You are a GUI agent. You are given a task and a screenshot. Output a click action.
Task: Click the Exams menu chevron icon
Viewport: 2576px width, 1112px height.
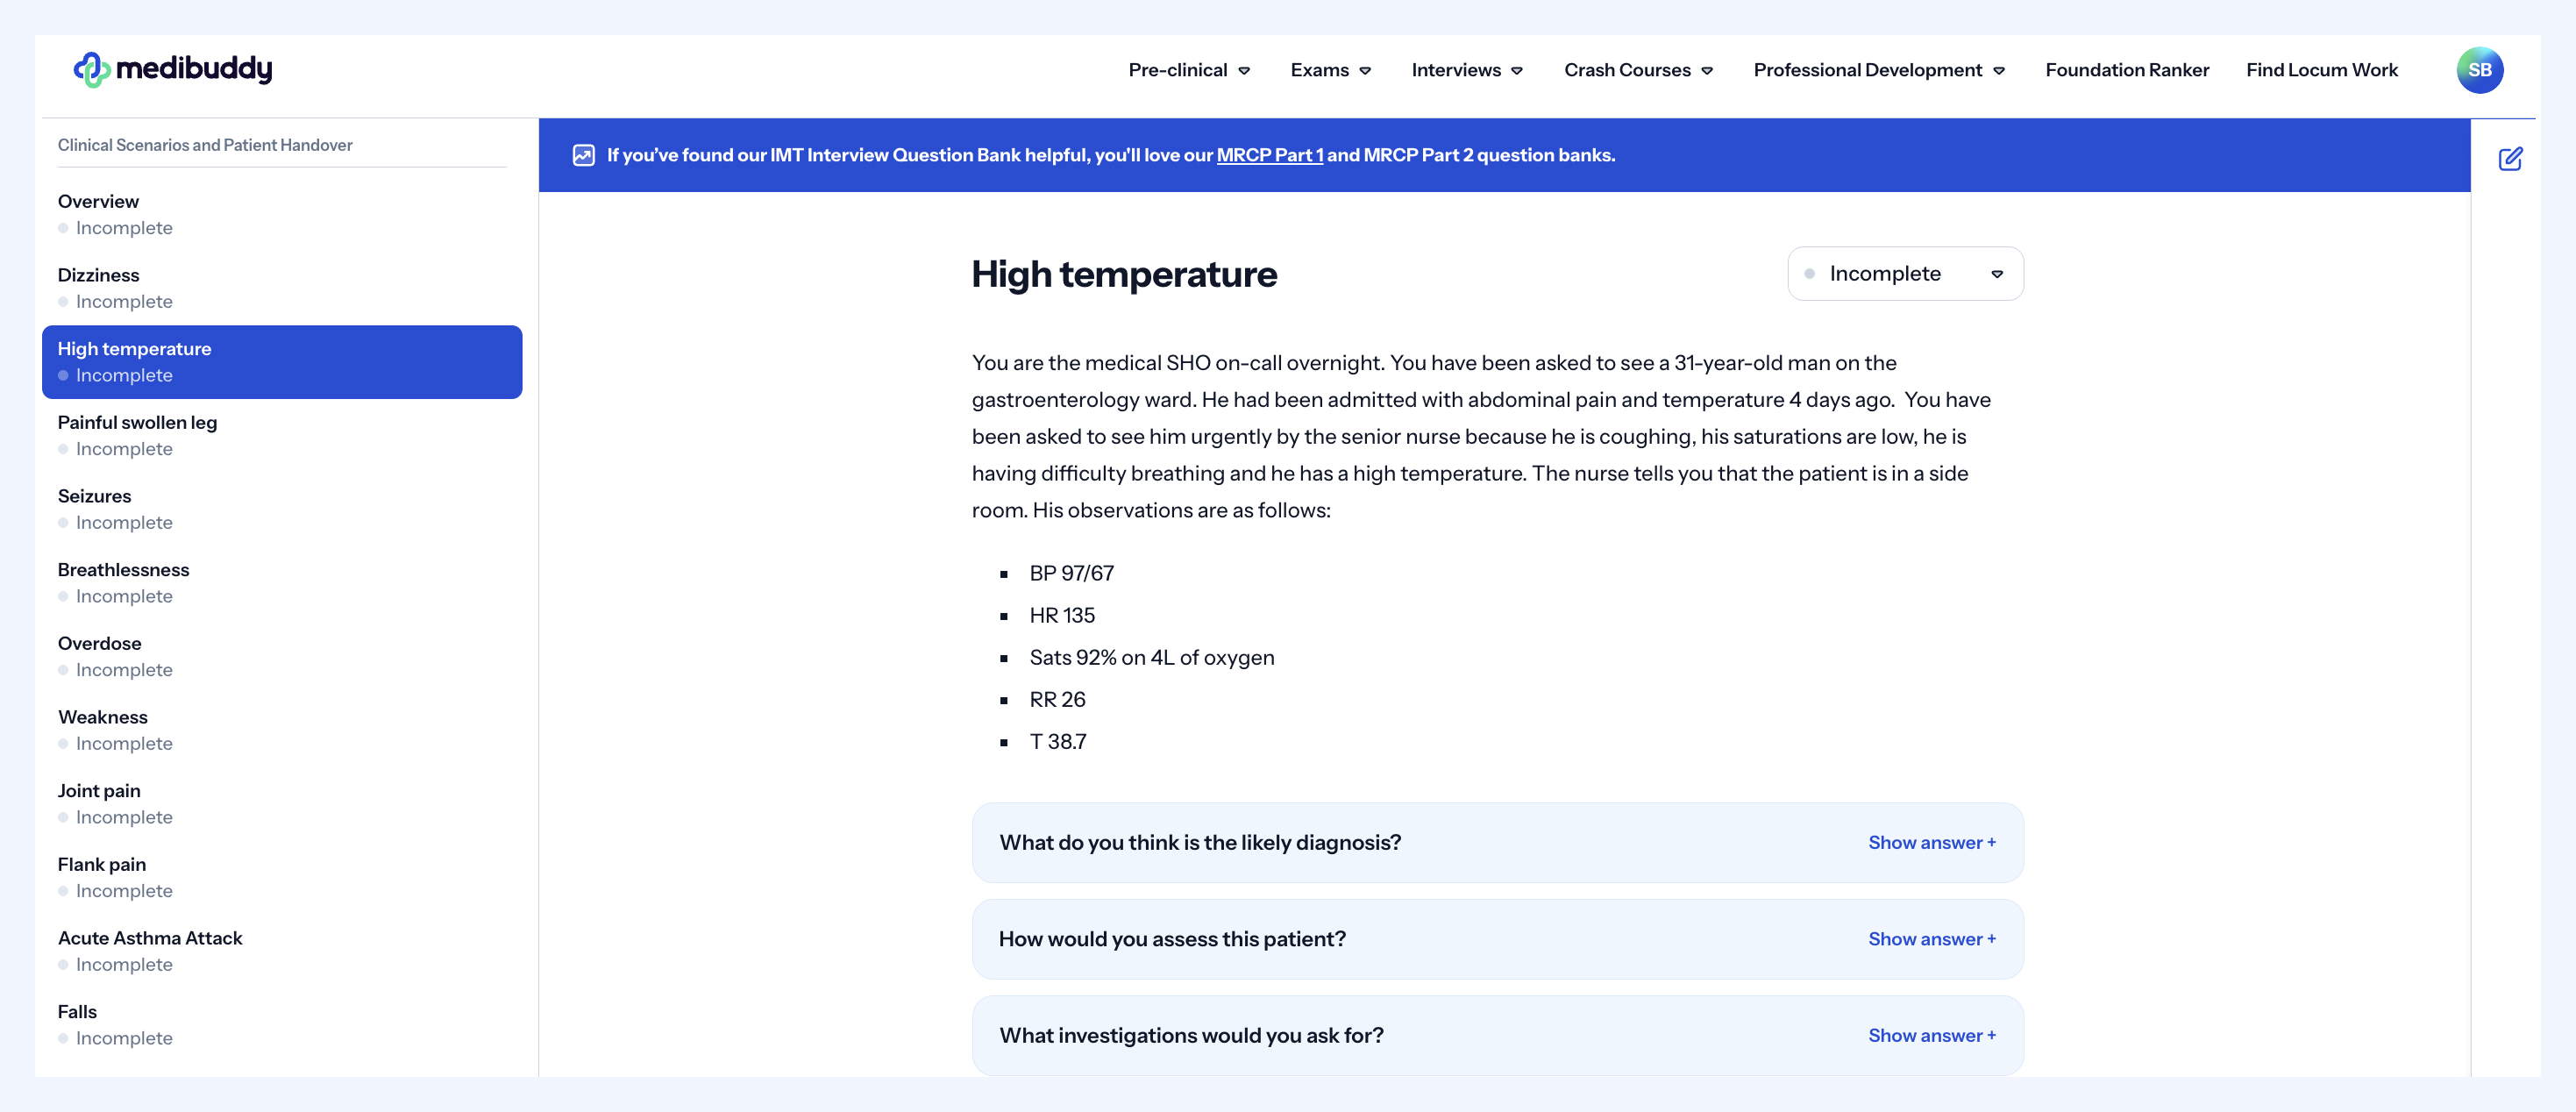[1365, 71]
